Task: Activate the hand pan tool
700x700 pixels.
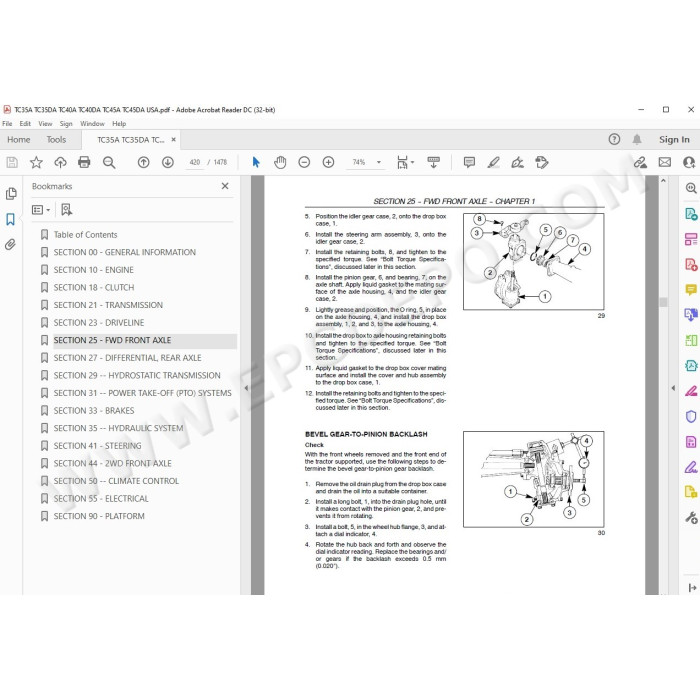Action: click(x=280, y=162)
